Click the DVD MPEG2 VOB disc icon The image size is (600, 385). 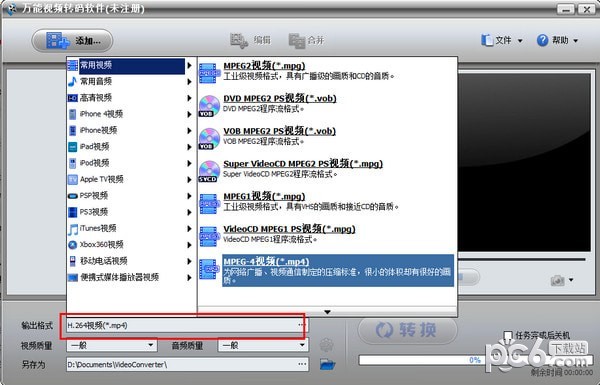coord(209,106)
